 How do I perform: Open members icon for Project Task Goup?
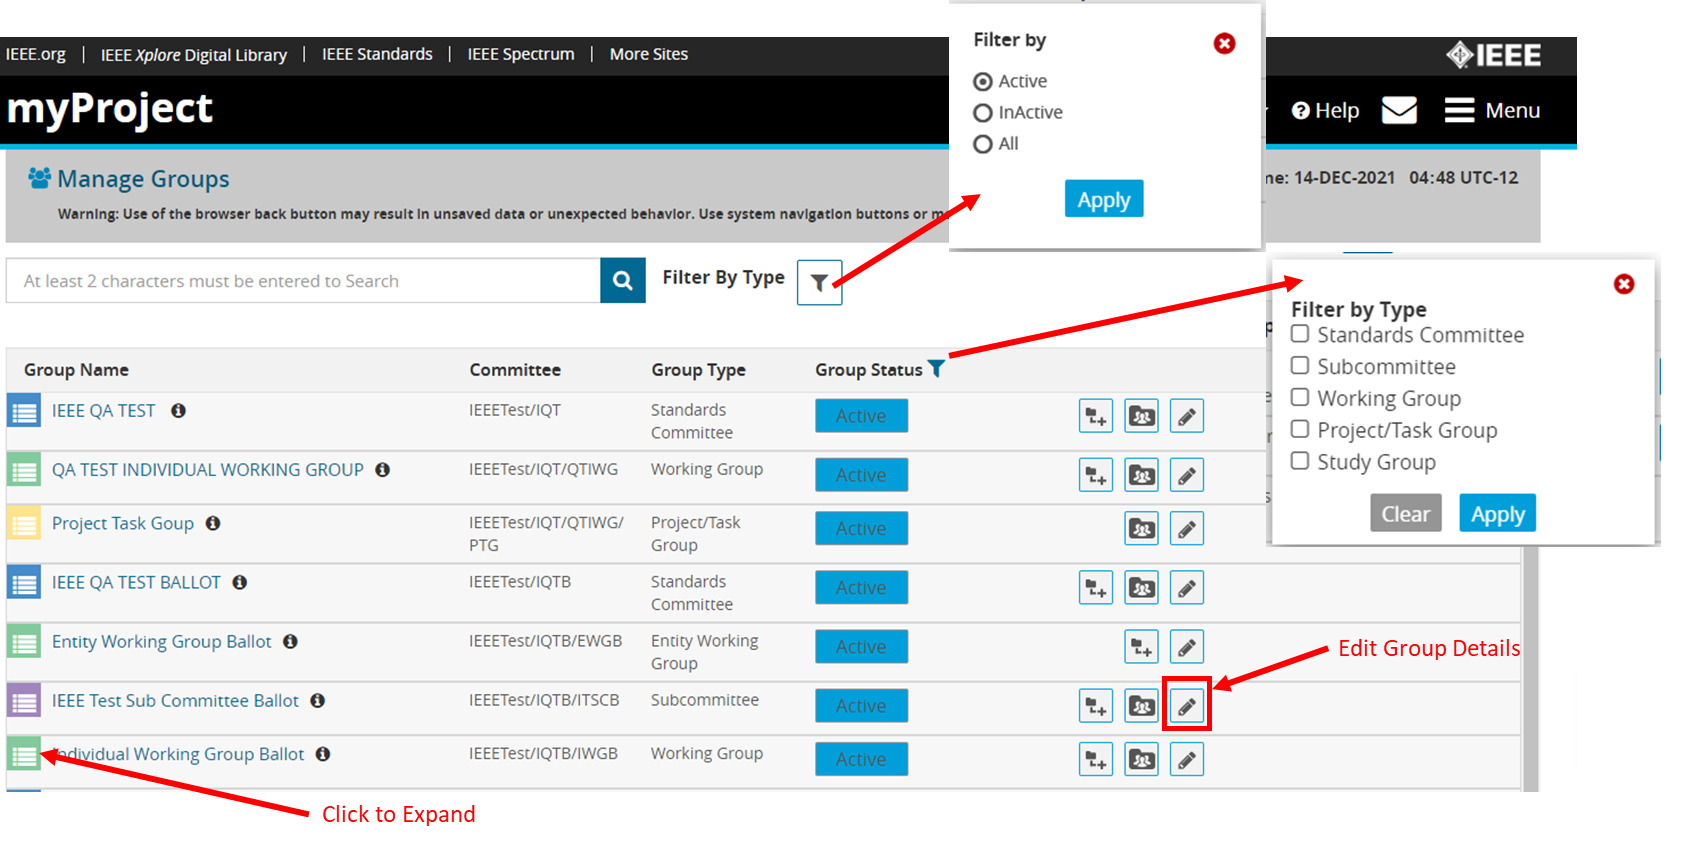pos(1141,528)
